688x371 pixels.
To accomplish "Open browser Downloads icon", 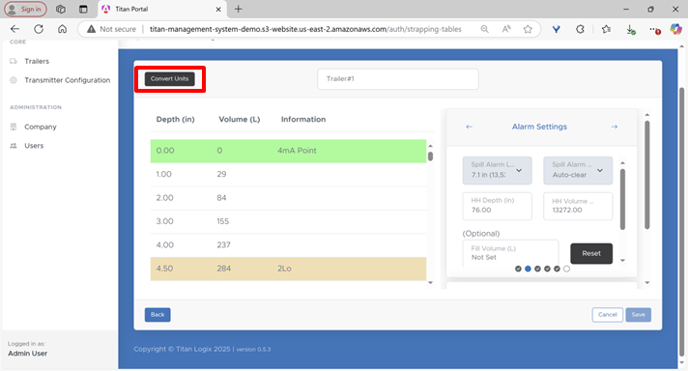I will pos(631,29).
